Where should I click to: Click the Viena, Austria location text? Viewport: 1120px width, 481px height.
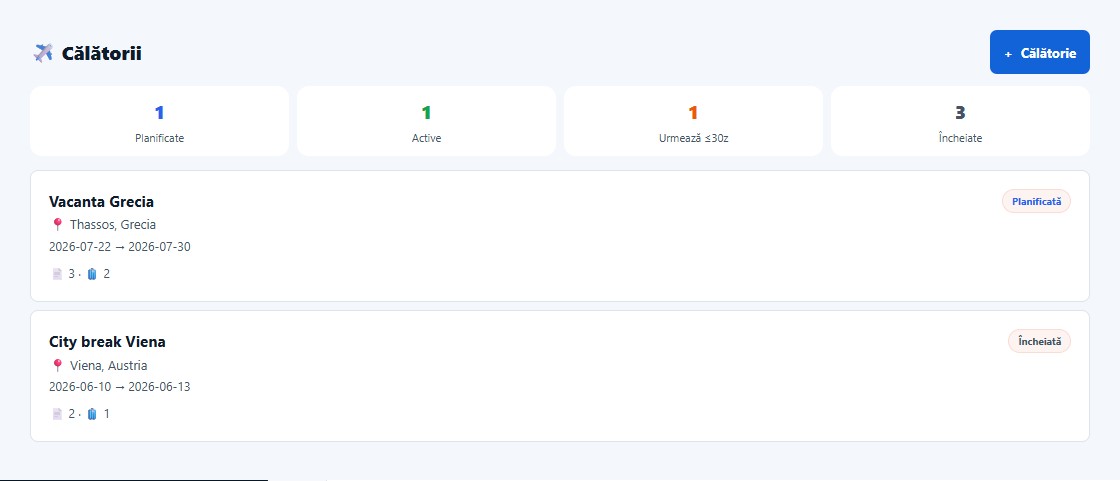coord(109,365)
